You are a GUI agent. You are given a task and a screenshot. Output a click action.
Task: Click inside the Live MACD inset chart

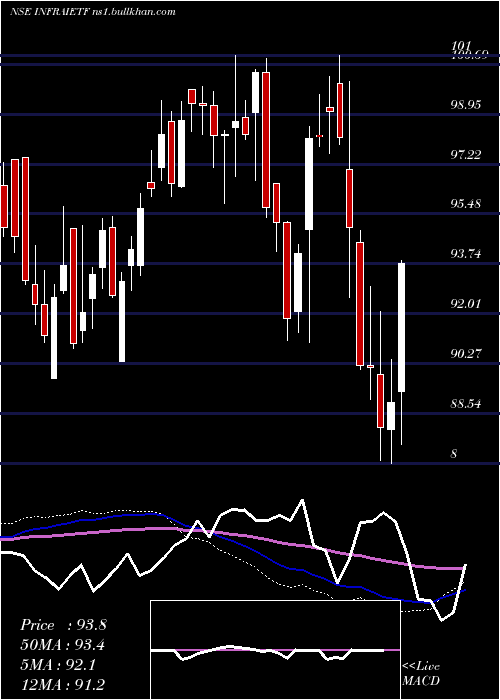click(x=275, y=650)
